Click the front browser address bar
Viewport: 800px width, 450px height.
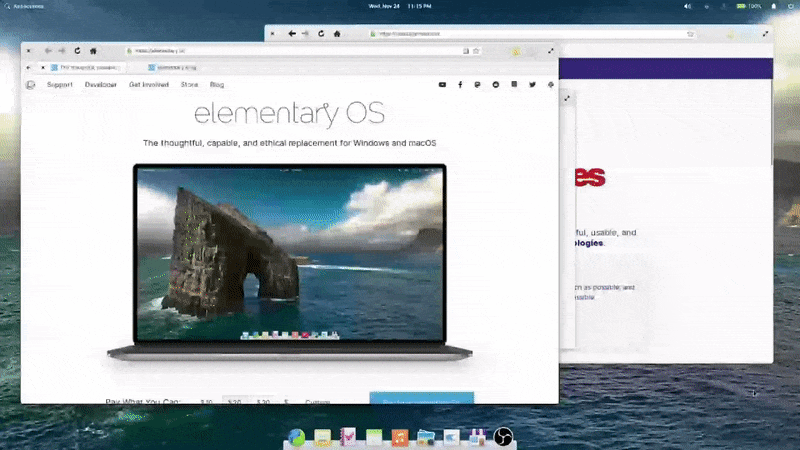click(x=290, y=50)
